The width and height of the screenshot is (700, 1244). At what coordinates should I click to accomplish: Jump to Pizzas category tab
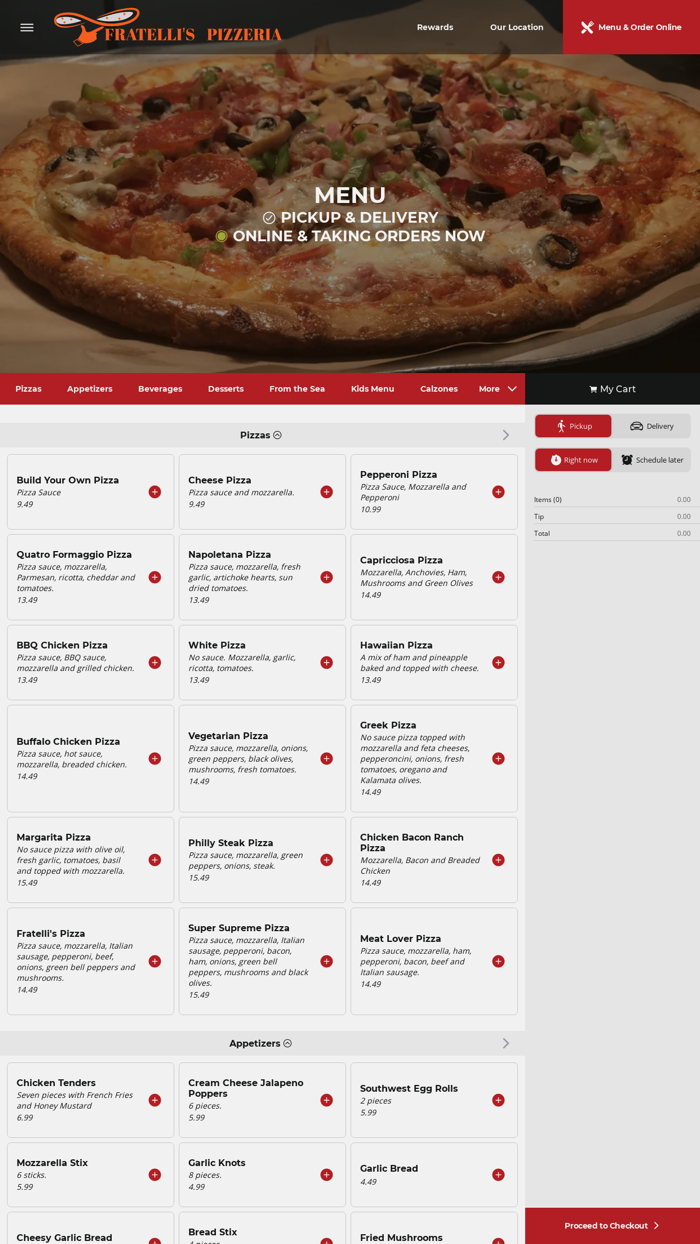tap(28, 389)
